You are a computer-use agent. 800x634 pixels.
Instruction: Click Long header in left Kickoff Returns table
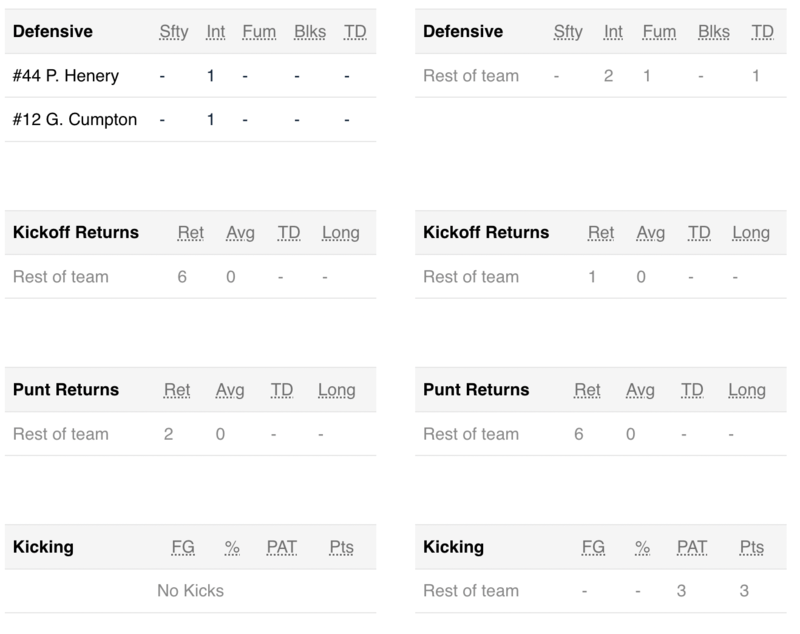[340, 233]
